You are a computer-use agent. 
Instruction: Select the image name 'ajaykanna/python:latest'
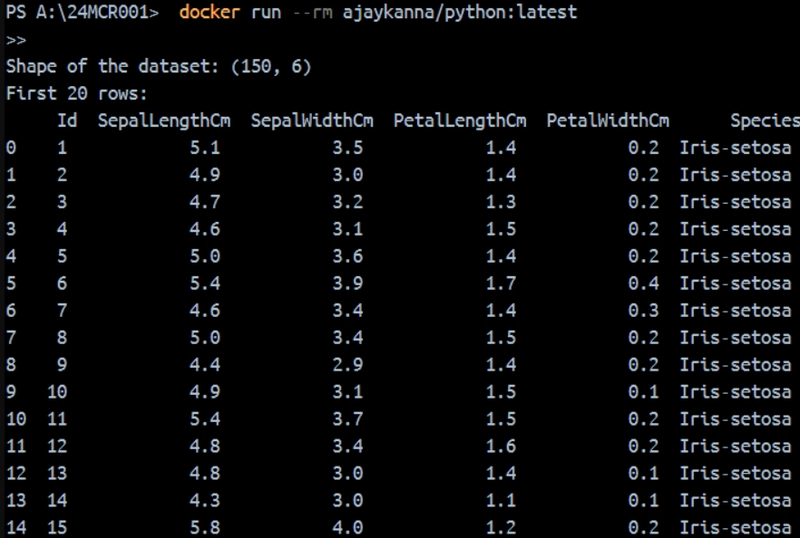tap(460, 13)
